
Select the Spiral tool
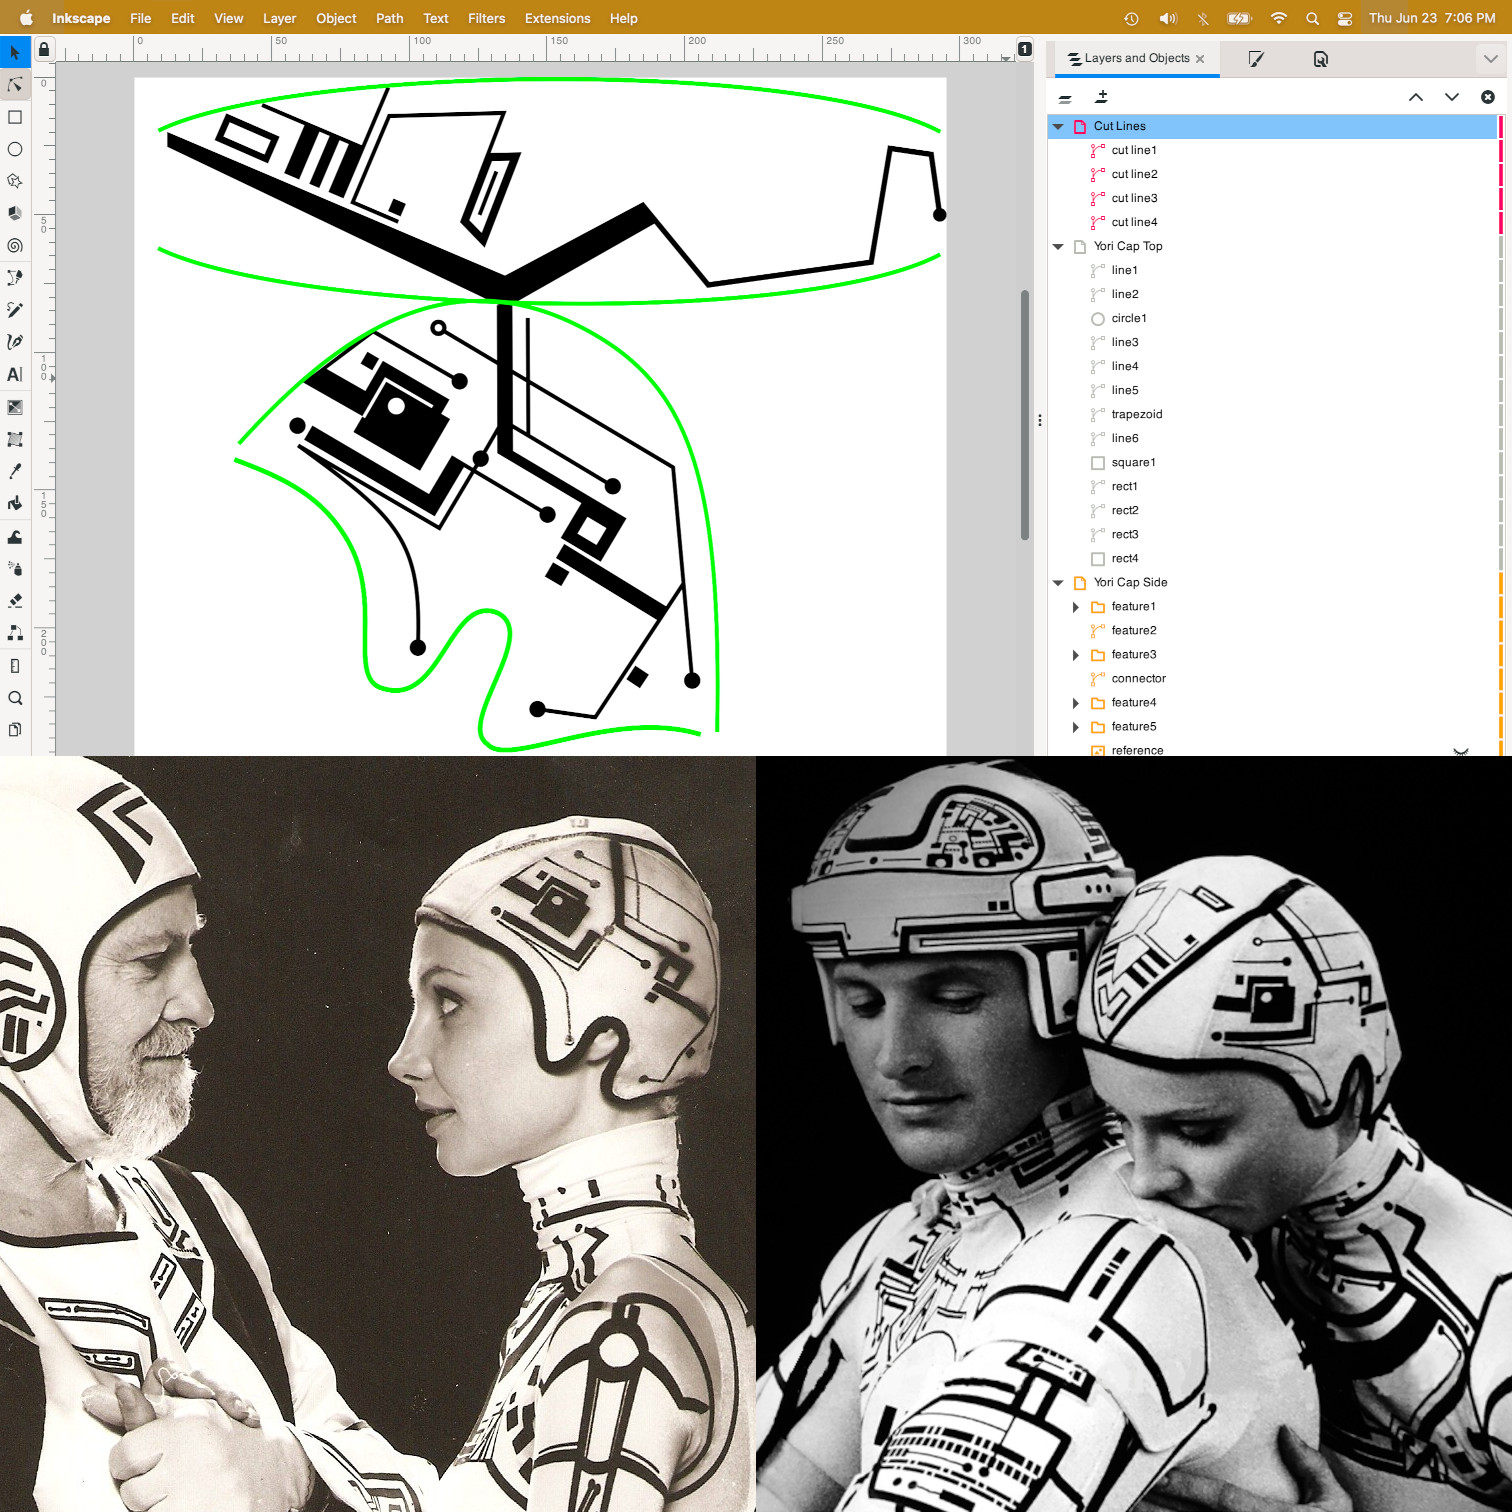[15, 245]
